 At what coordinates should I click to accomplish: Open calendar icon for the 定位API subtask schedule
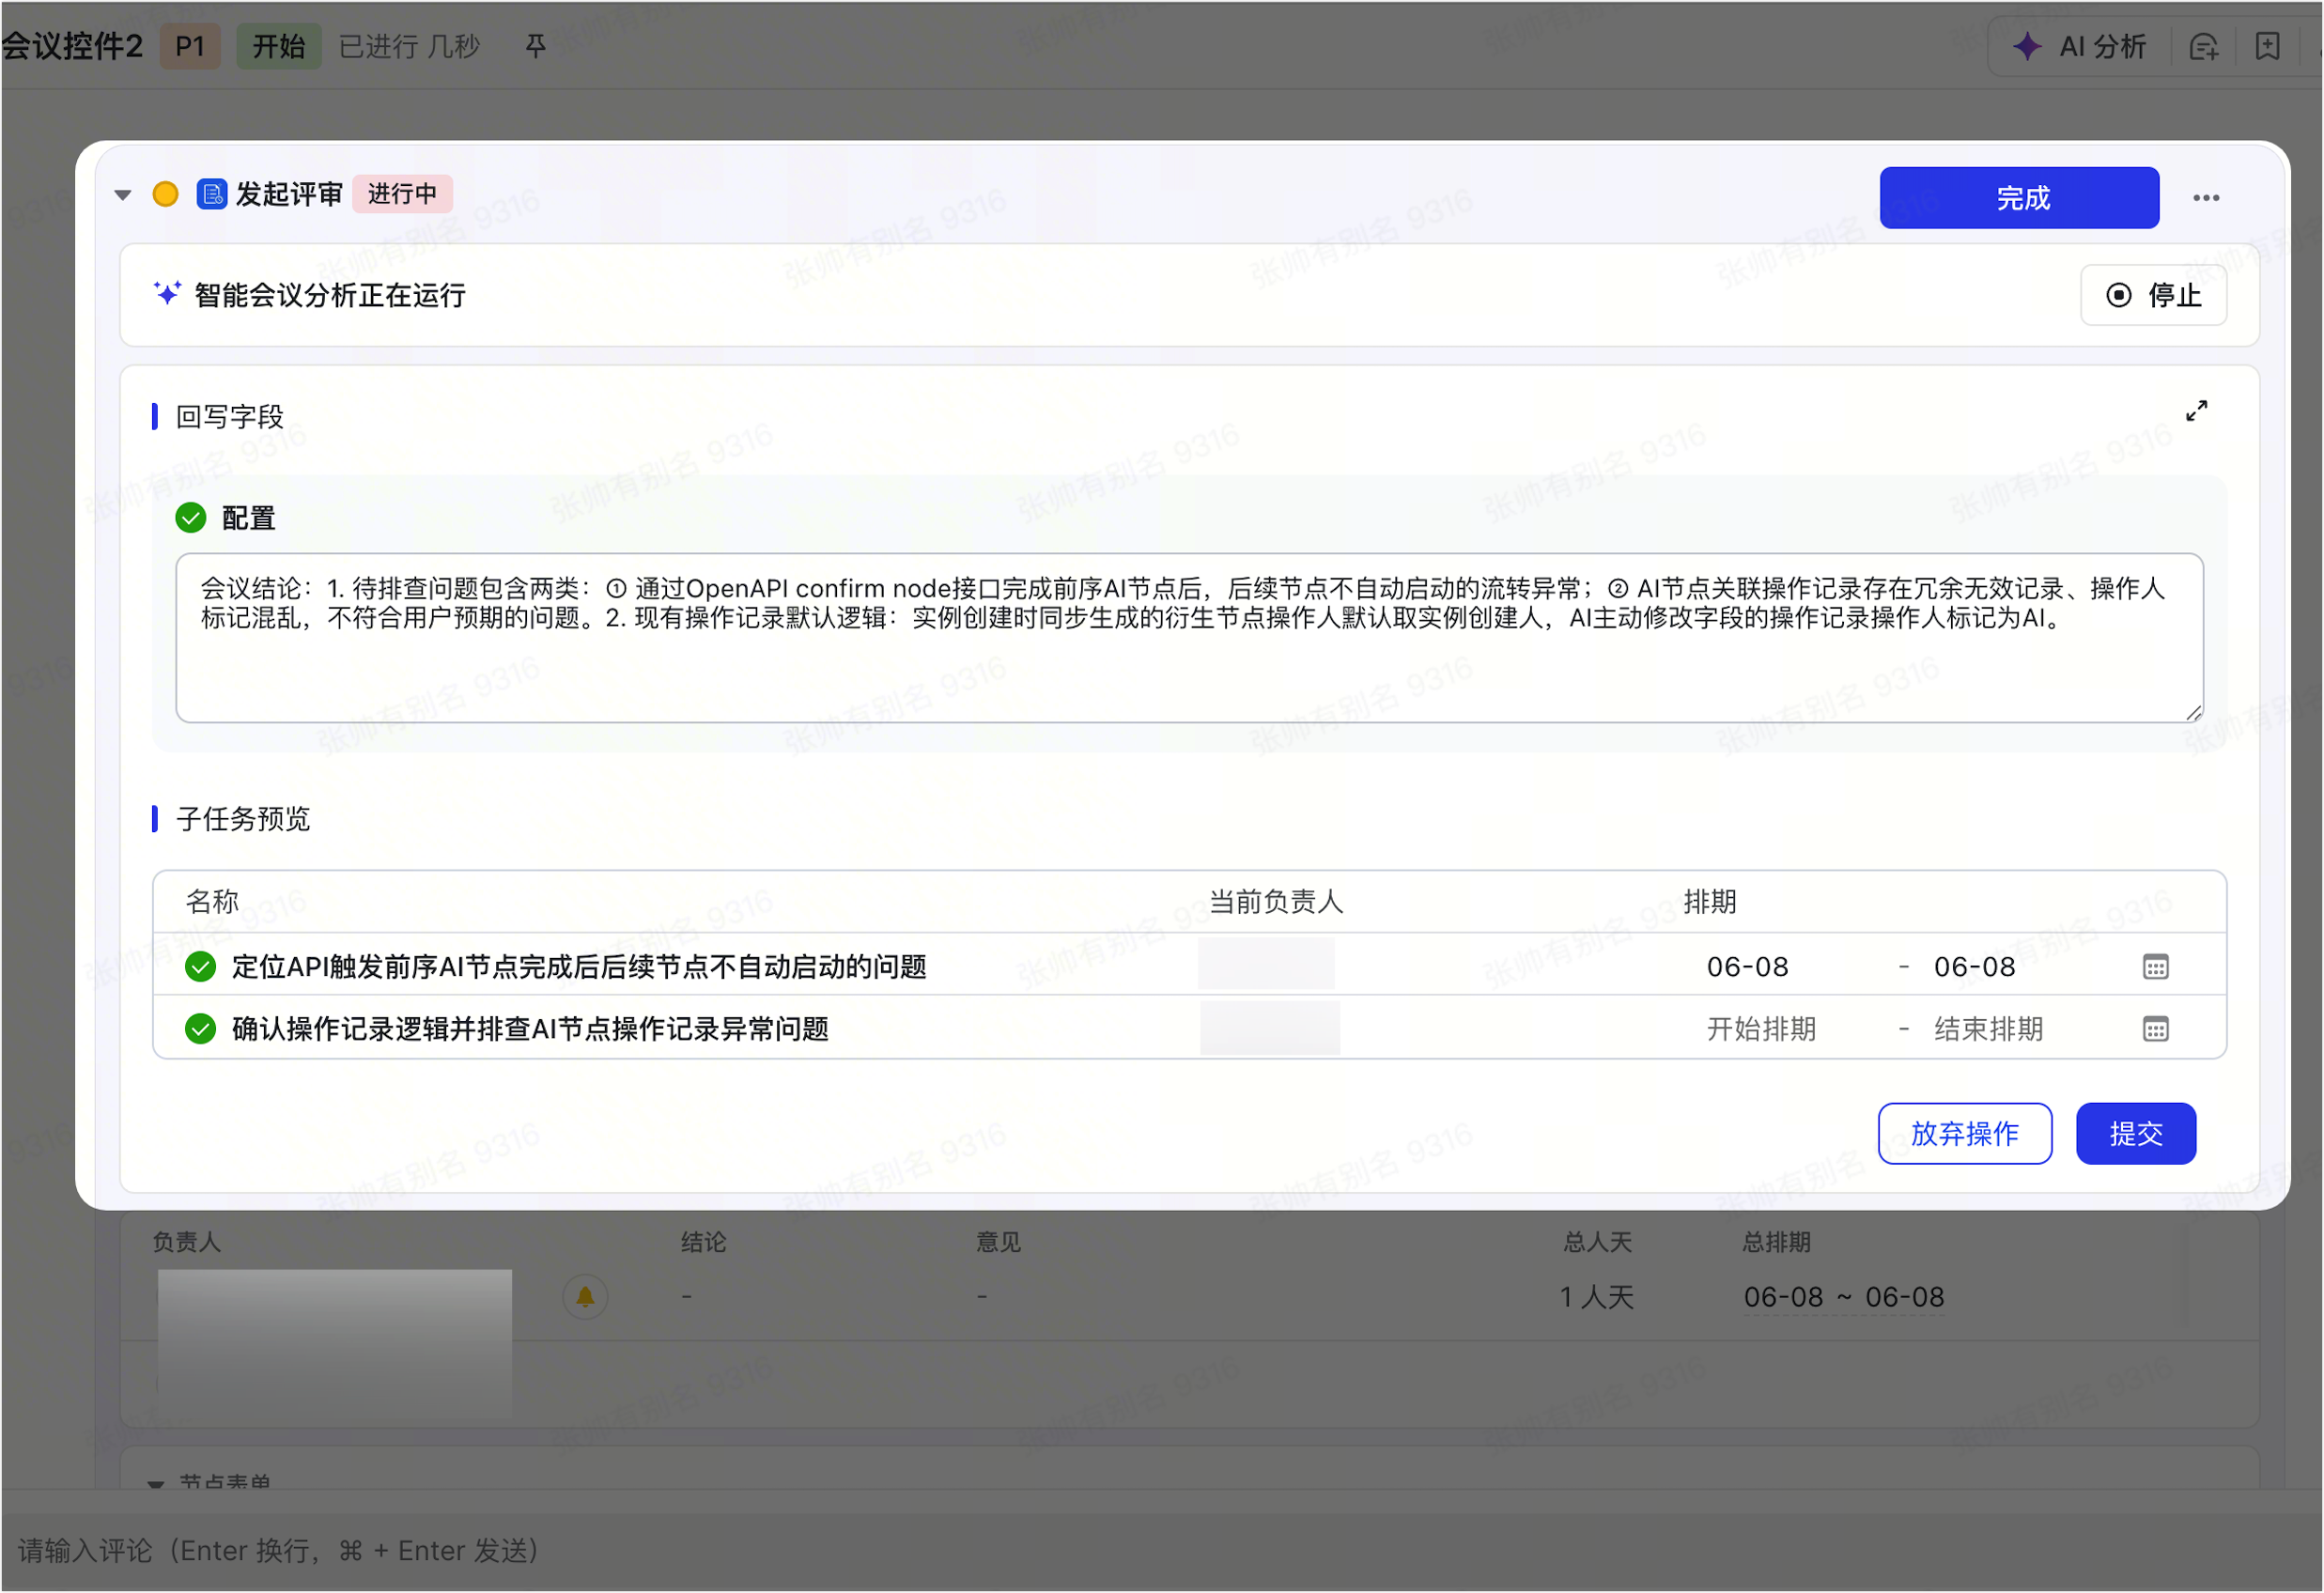(x=2155, y=967)
